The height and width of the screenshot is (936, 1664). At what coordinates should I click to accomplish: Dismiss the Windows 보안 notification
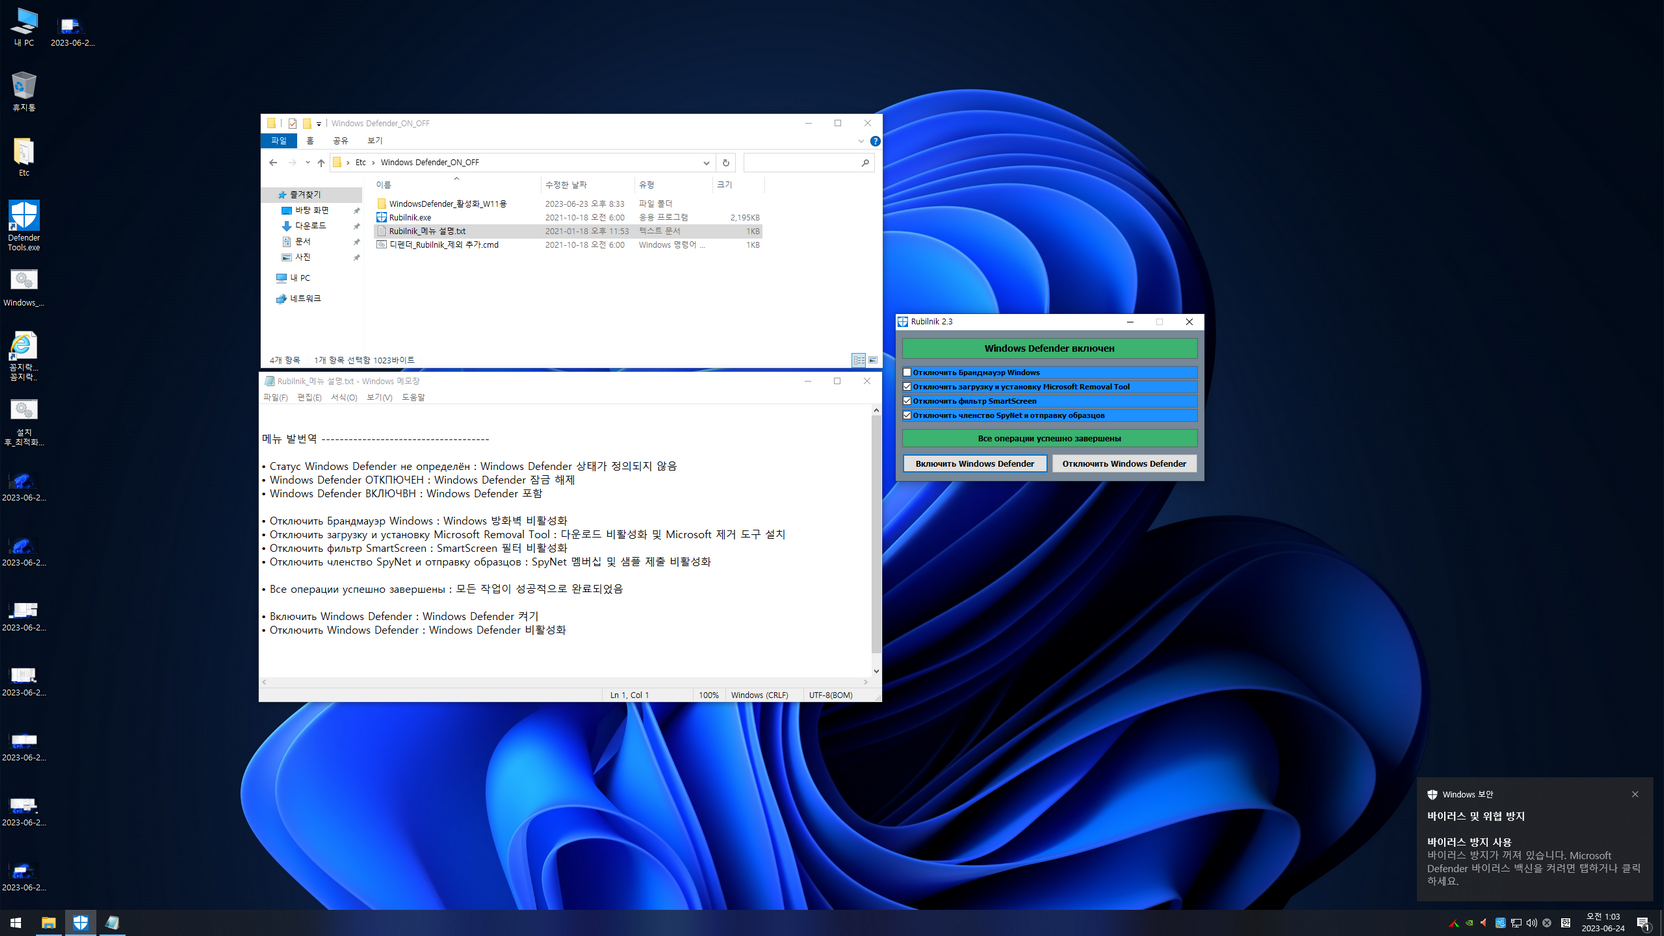tap(1636, 795)
